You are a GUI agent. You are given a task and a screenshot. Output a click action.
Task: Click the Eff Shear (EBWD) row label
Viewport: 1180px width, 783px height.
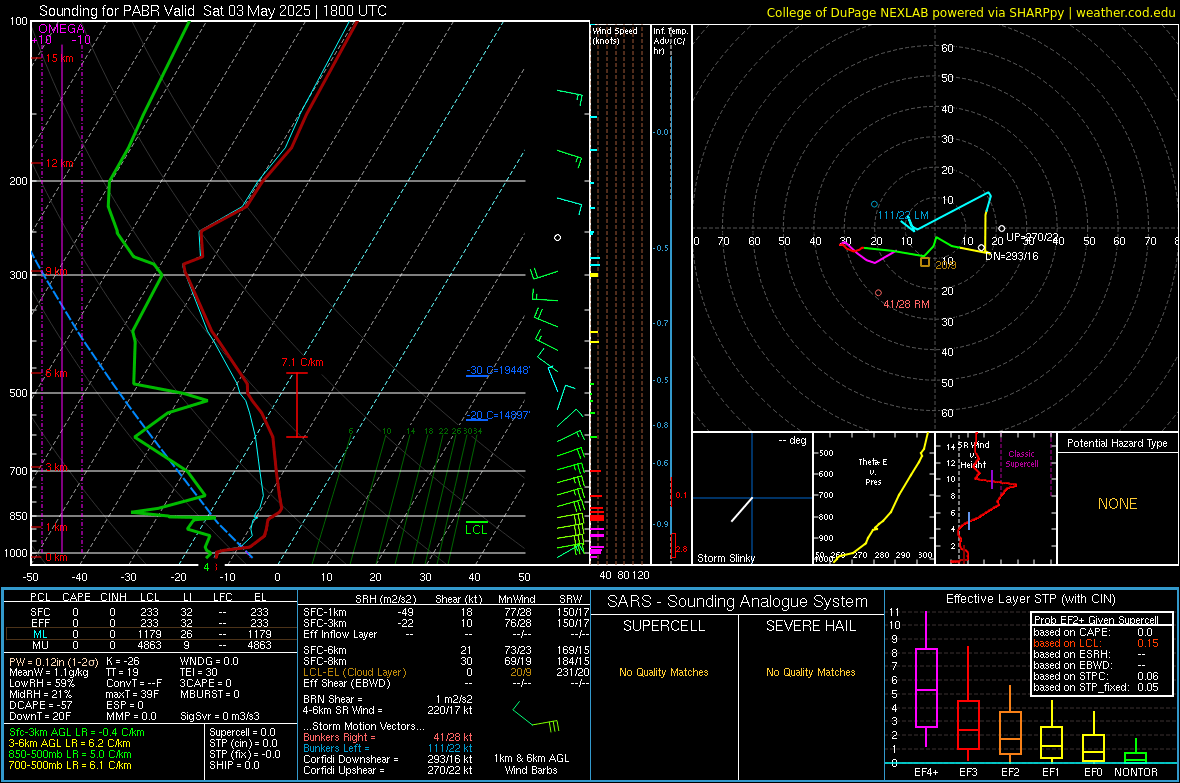click(x=347, y=683)
